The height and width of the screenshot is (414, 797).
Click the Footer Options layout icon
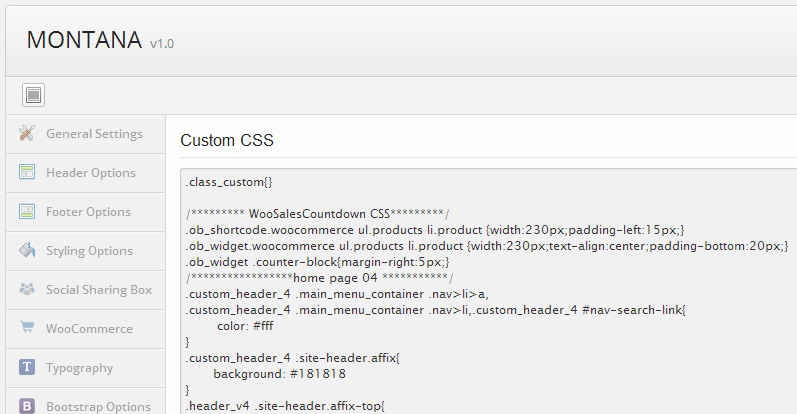(27, 212)
